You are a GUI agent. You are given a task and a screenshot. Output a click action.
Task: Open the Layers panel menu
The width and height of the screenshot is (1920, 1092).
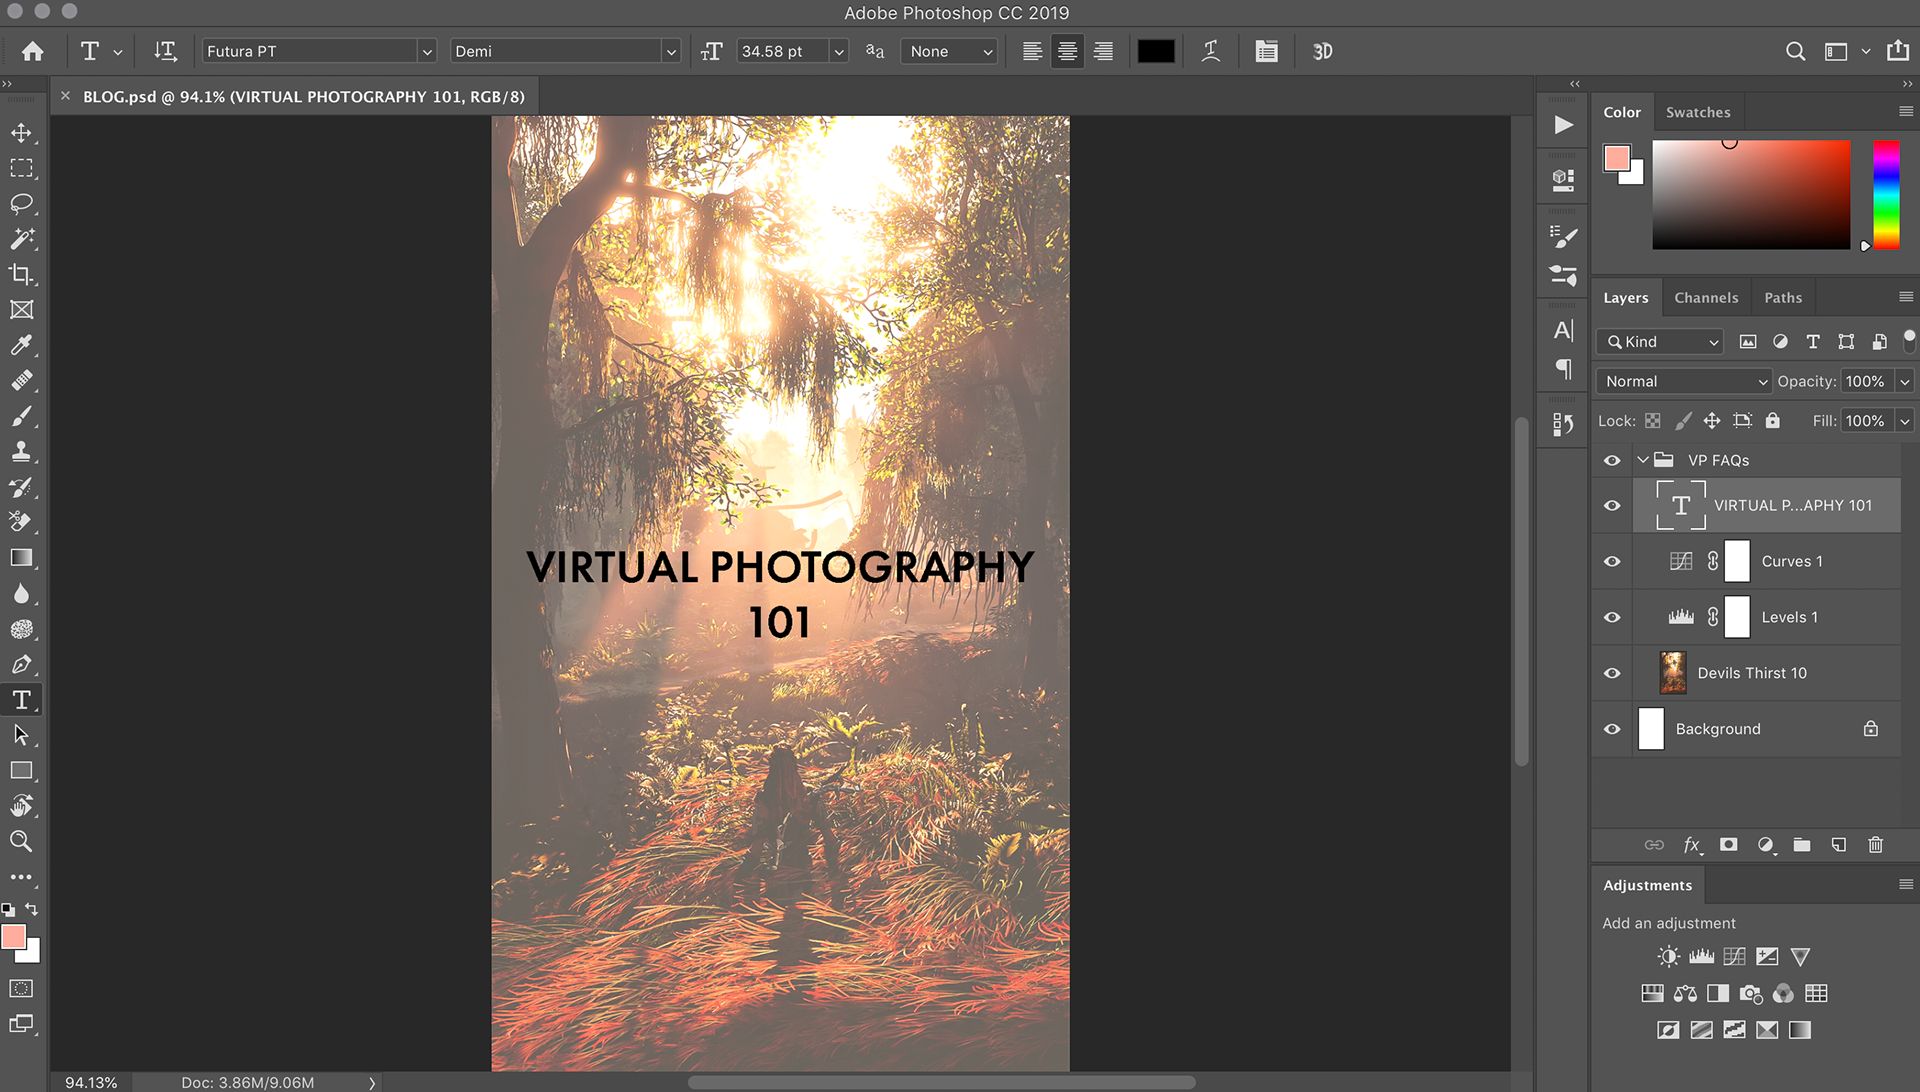(x=1905, y=297)
